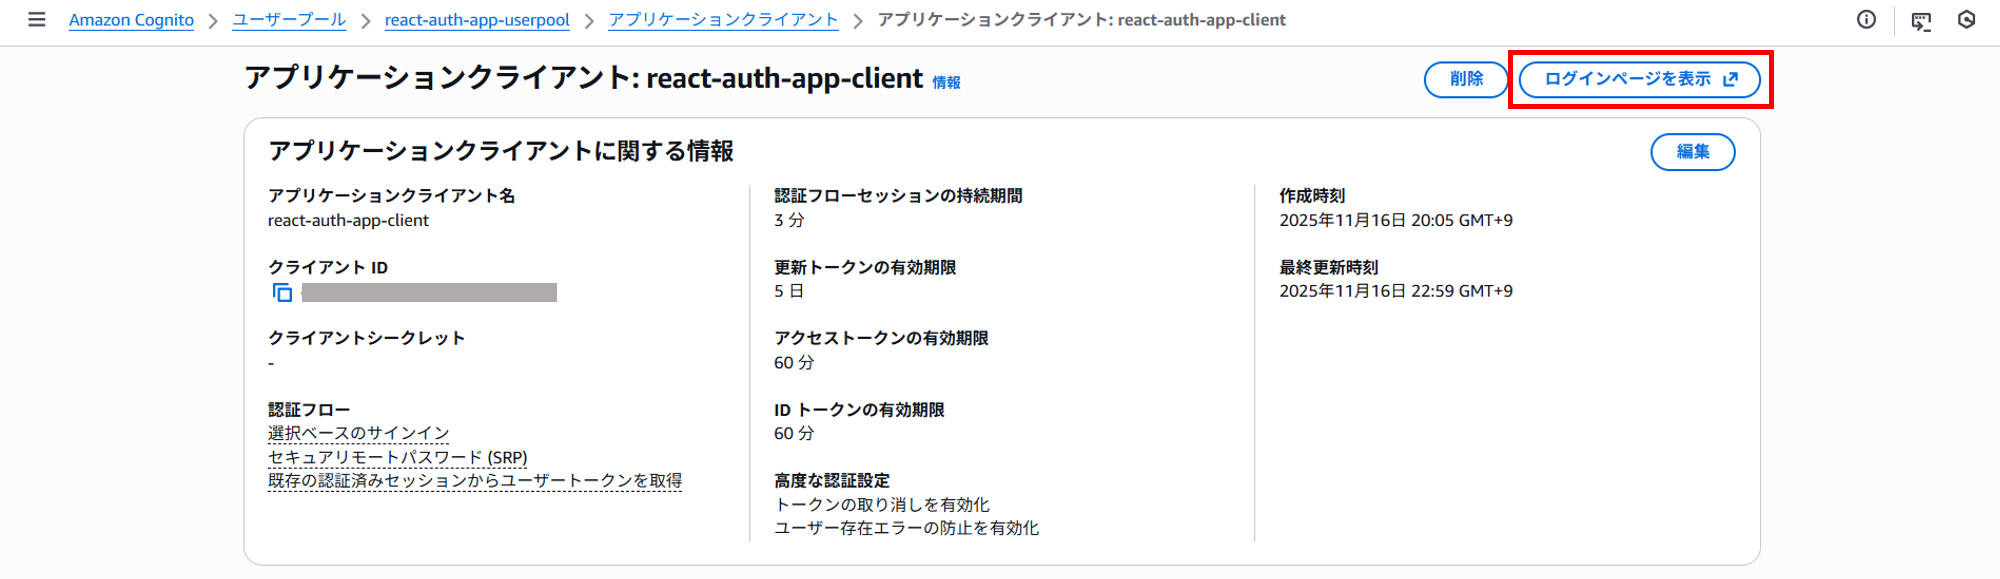Click the アプリケーションクライアント名 label
Screen dimensions: 2000x579
(x=392, y=196)
